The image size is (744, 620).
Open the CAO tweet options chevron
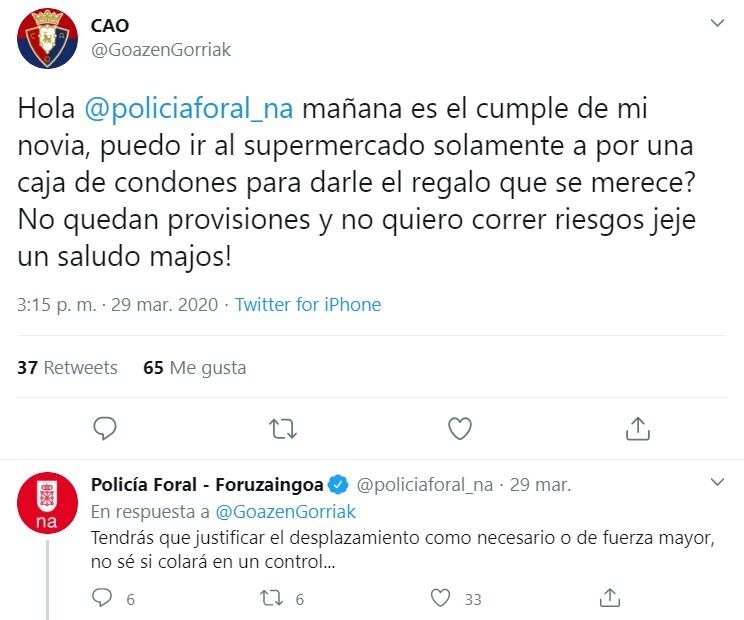point(717,23)
